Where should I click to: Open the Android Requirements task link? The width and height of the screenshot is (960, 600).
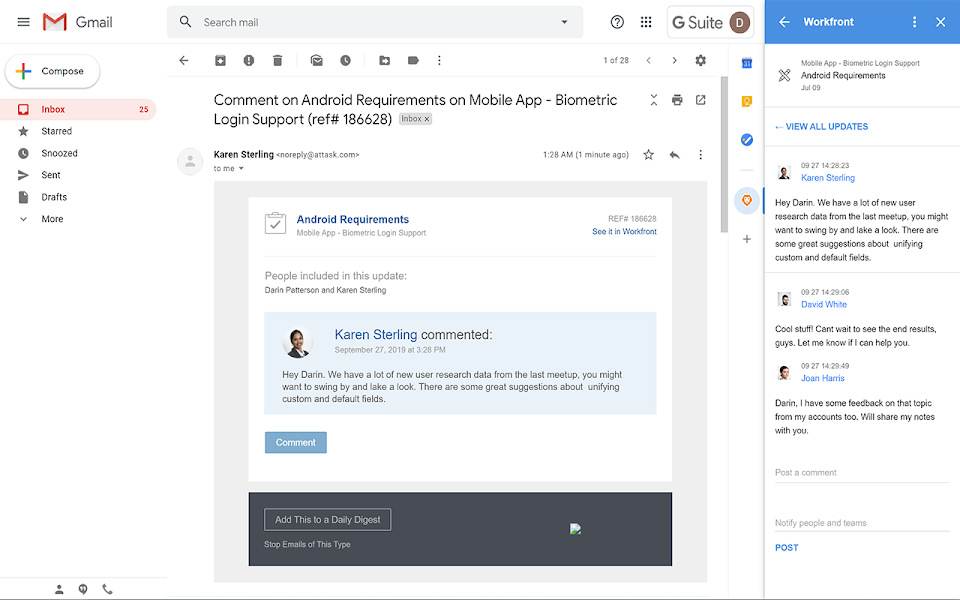tap(353, 219)
